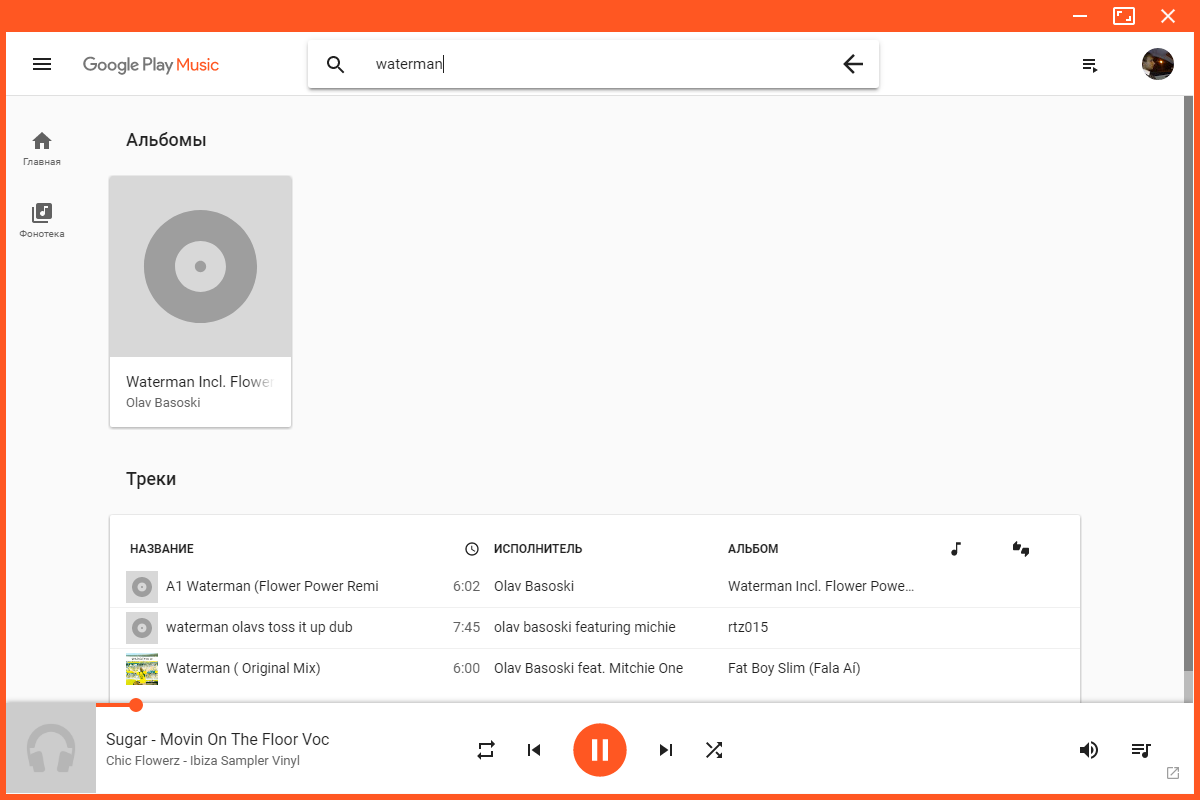Screen dimensions: 1200x800
Task: Open the user account avatar
Action: [x=1158, y=64]
